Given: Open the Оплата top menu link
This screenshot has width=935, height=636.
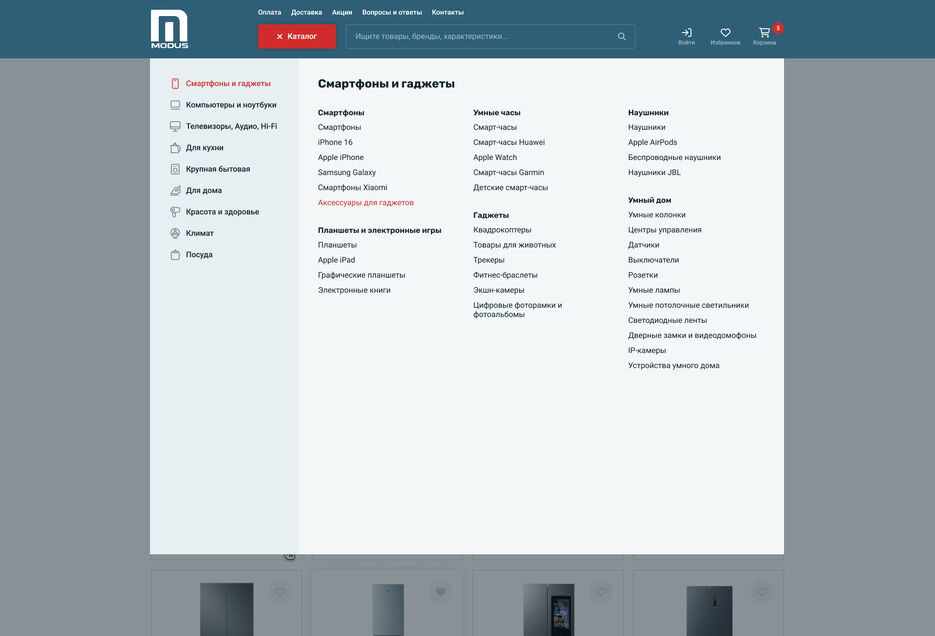Looking at the screenshot, I should tap(270, 12).
